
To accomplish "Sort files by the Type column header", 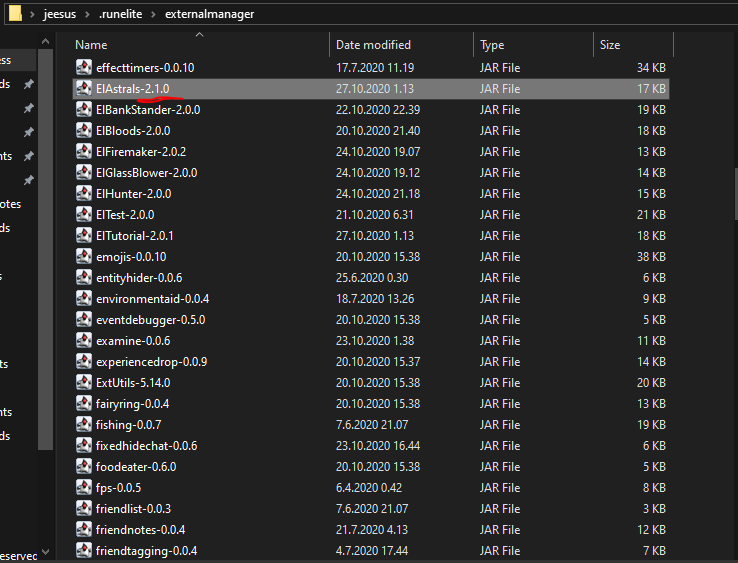I will coord(492,45).
